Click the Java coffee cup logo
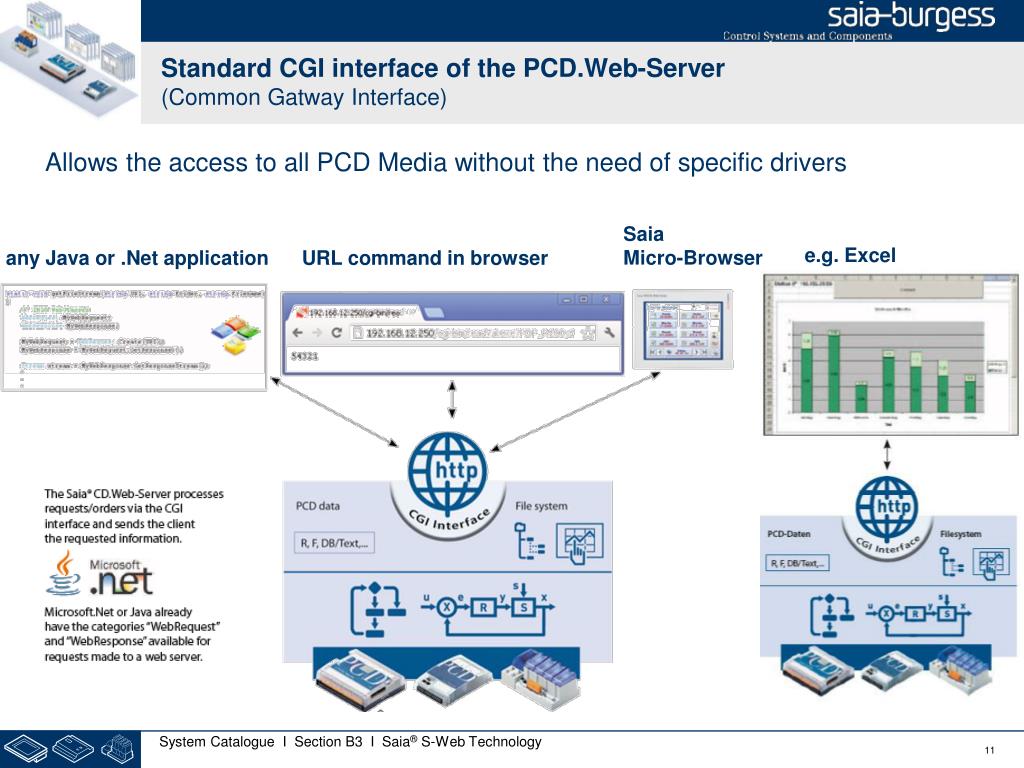The image size is (1024, 768). [x=64, y=573]
